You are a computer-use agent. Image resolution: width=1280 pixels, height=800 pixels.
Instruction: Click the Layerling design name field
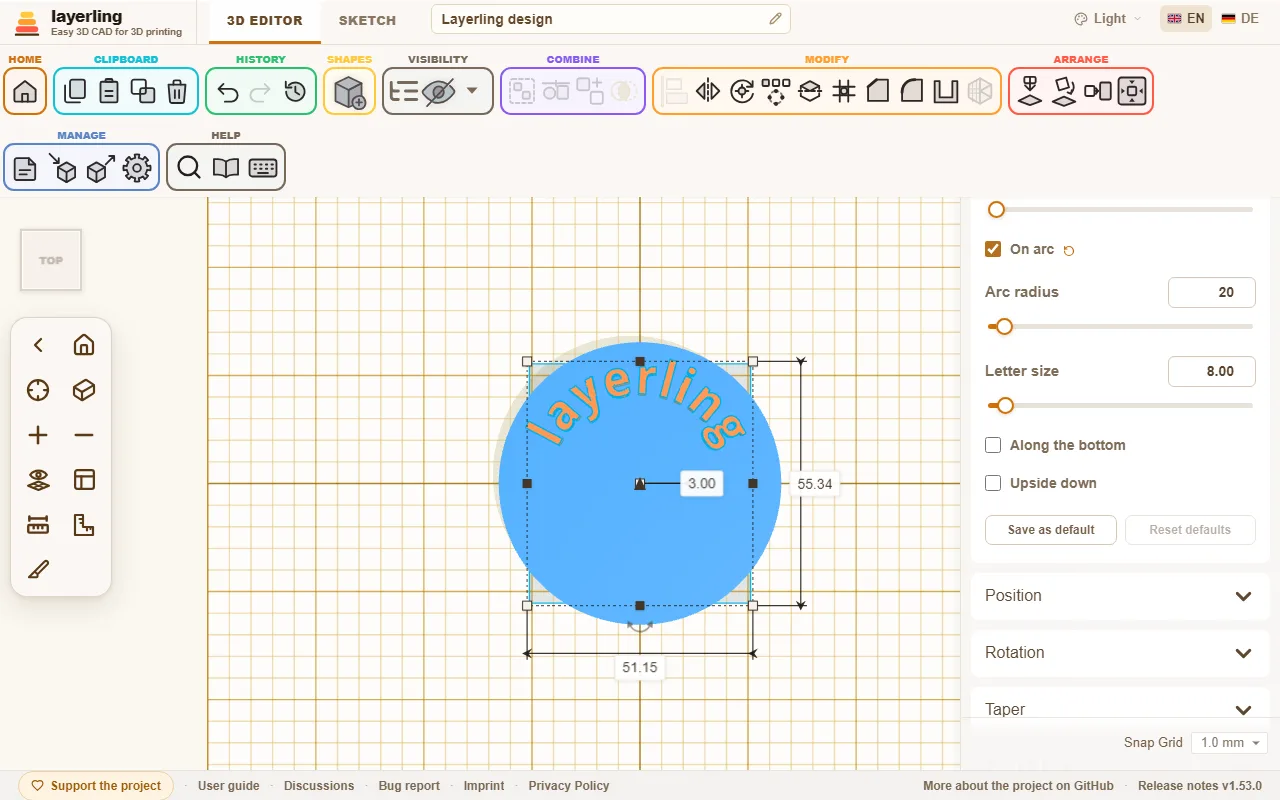point(611,19)
